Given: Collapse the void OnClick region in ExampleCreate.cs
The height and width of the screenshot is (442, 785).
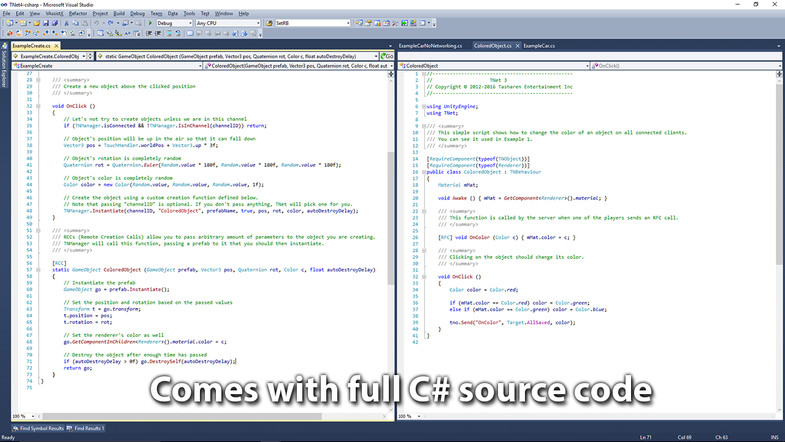Looking at the screenshot, I should [38, 106].
